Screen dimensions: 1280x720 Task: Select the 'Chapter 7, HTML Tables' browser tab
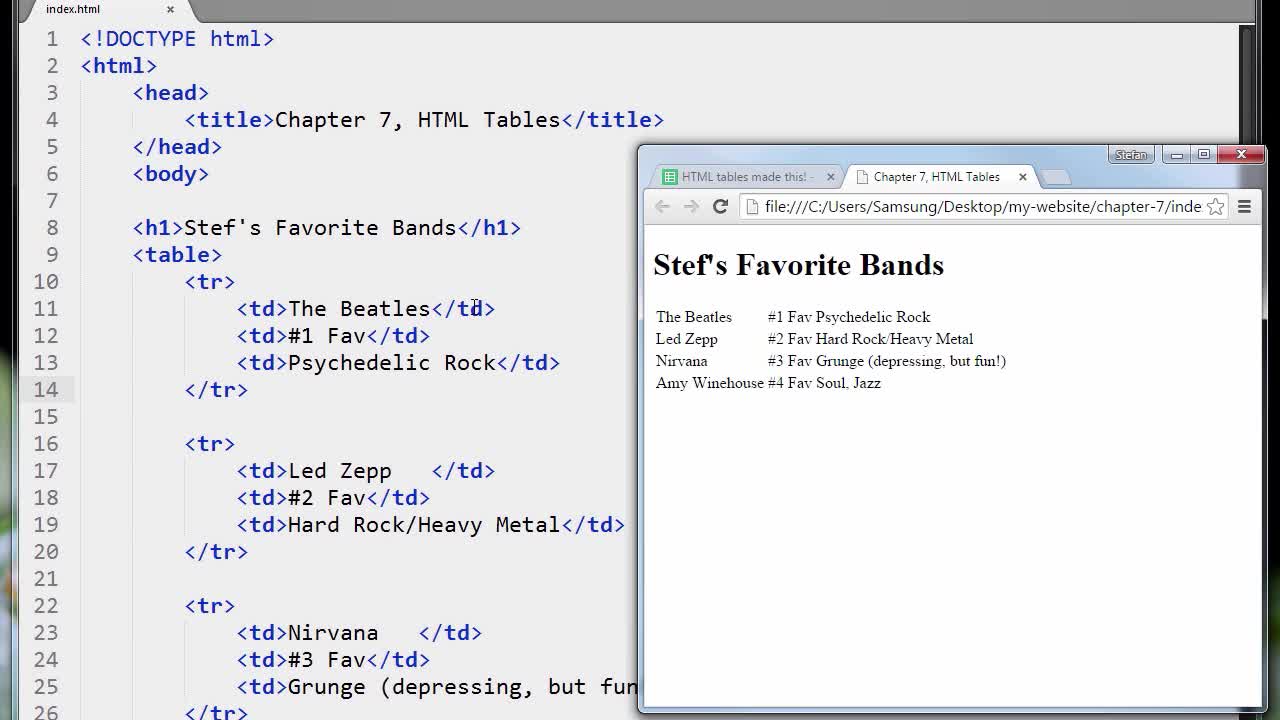[936, 177]
